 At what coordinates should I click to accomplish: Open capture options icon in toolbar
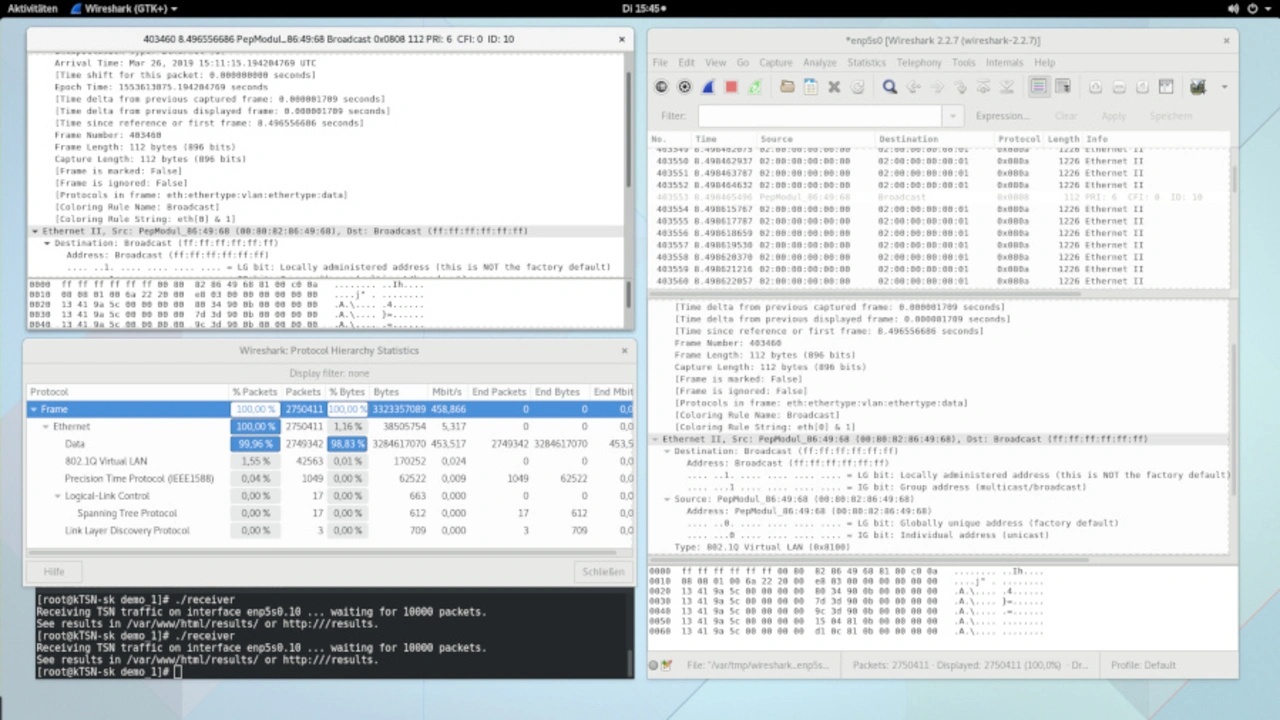[x=684, y=88]
